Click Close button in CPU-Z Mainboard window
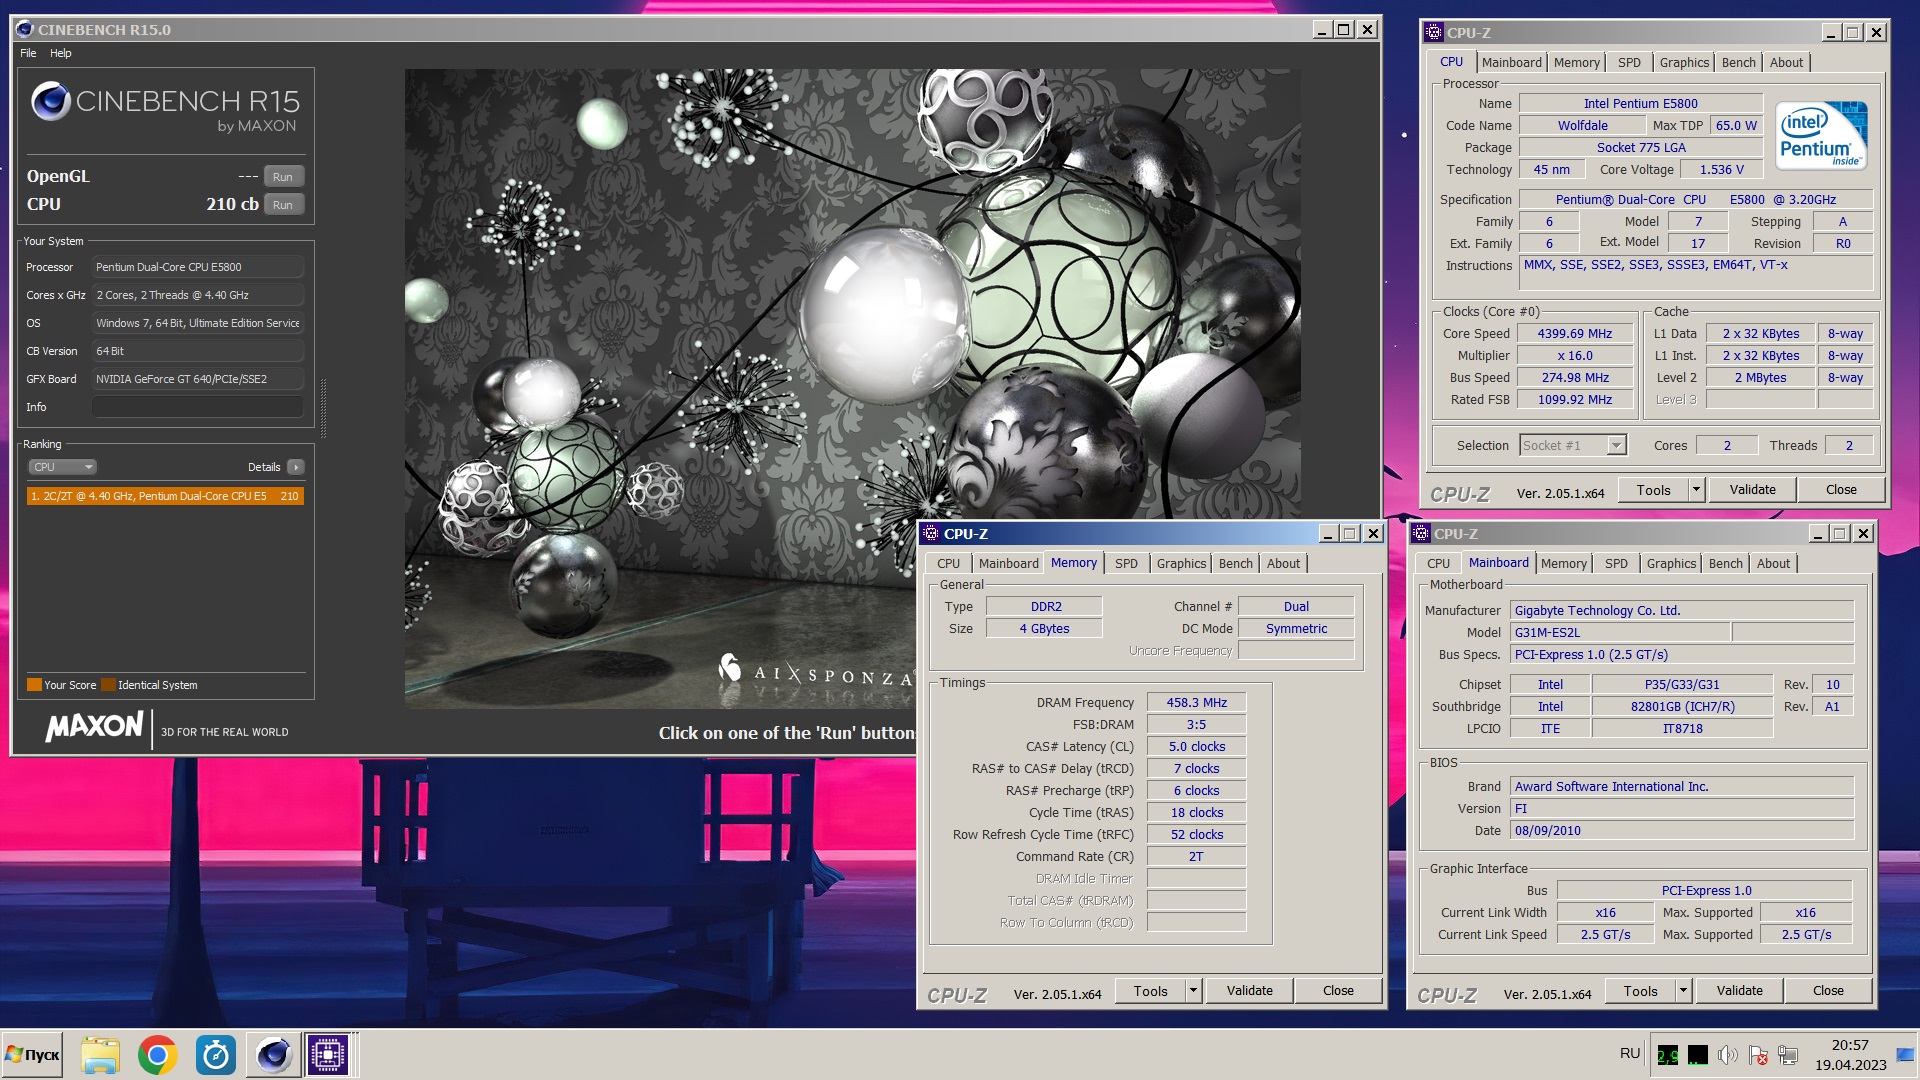This screenshot has width=1920, height=1080. tap(1828, 991)
